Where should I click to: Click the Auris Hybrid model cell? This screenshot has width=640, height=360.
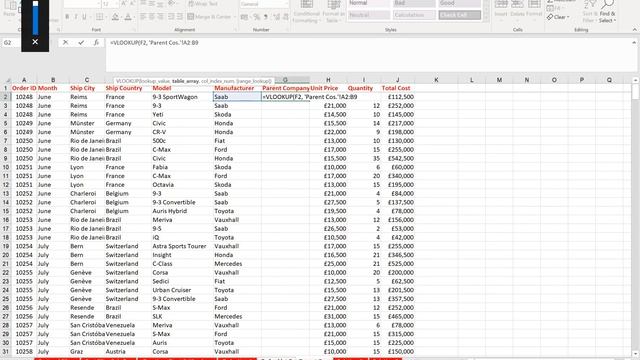coord(182,211)
